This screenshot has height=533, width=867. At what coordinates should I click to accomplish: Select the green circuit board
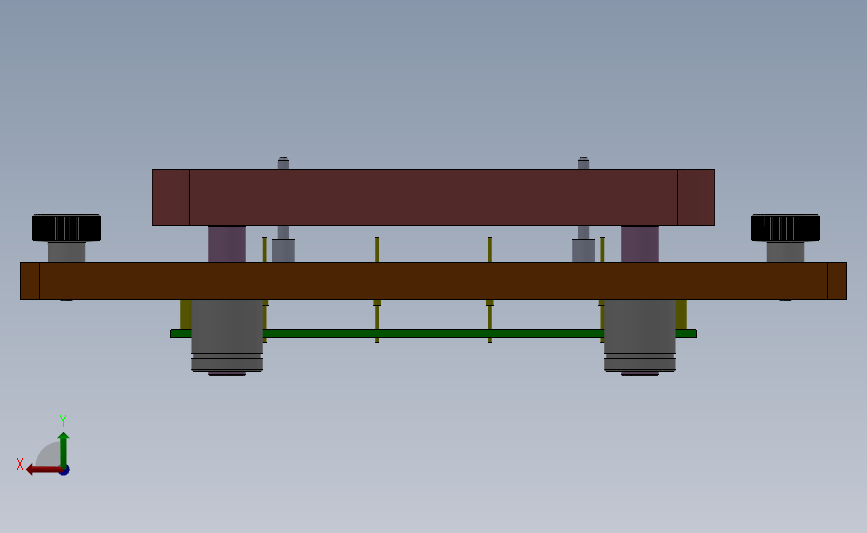click(x=433, y=333)
